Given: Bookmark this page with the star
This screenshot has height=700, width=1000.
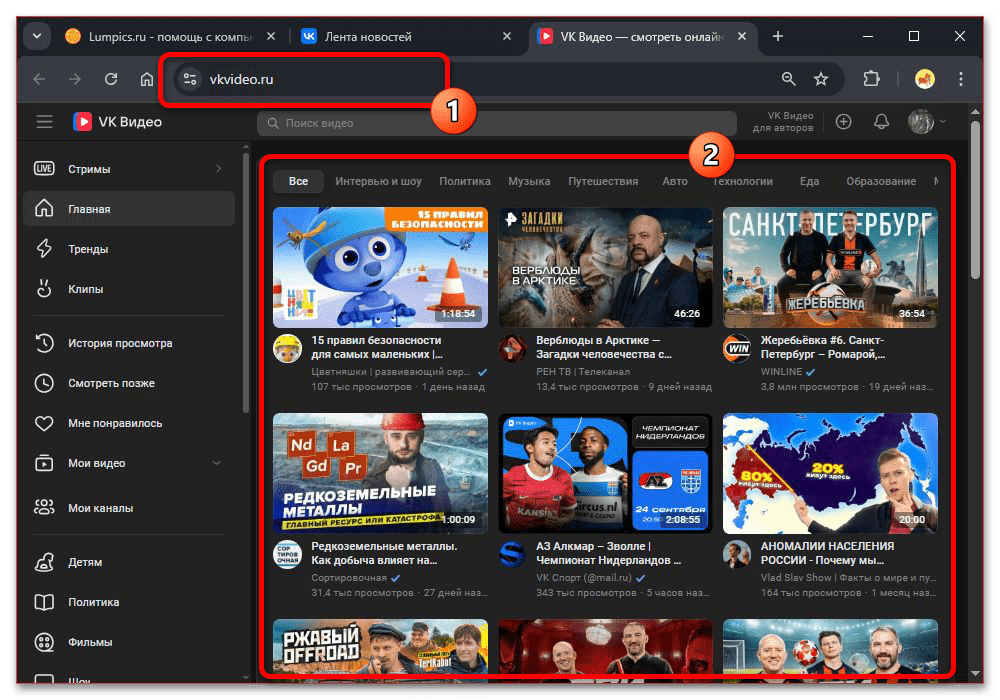Looking at the screenshot, I should 821,79.
